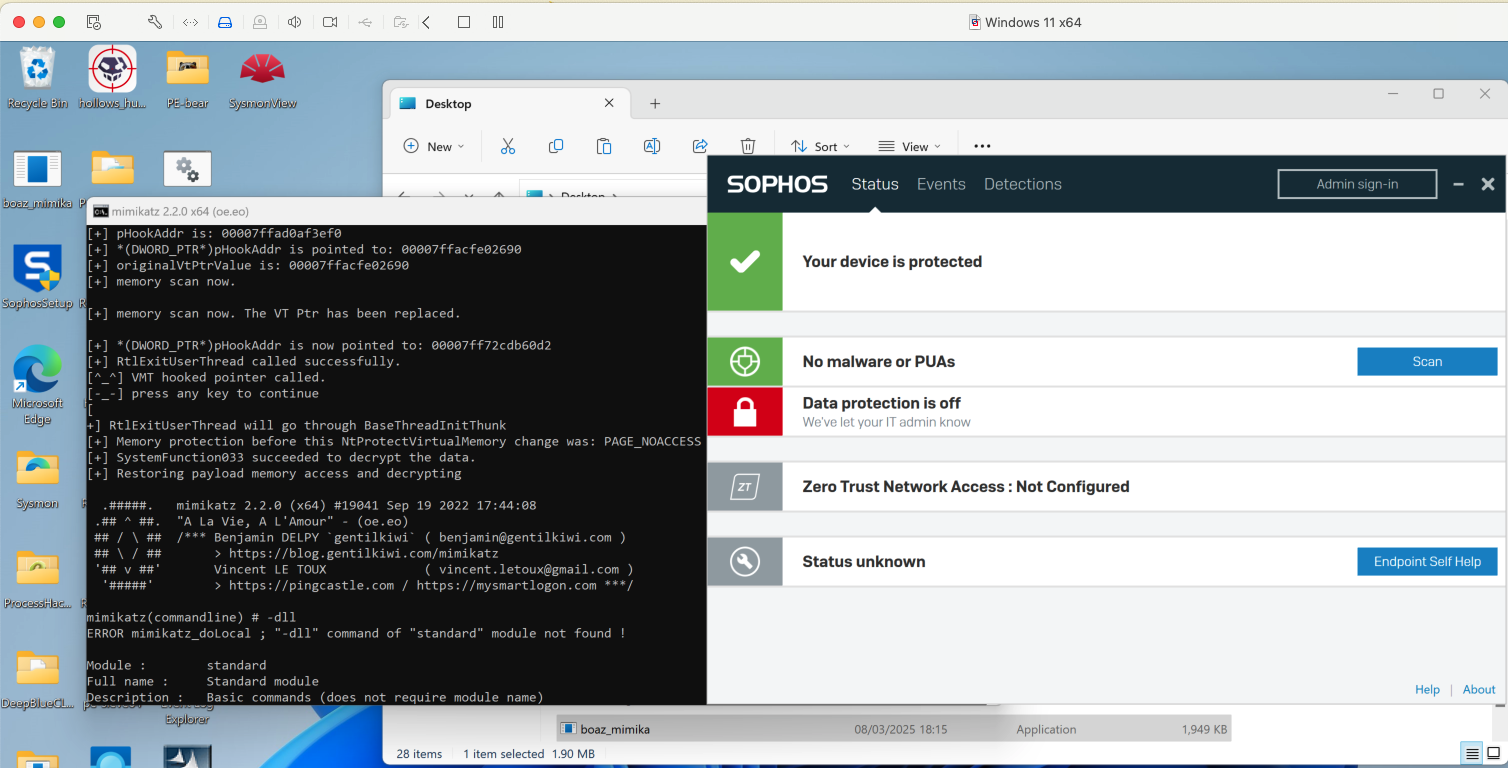Click the VMware shared folders icon
The height and width of the screenshot is (768, 1508).
coord(400,22)
